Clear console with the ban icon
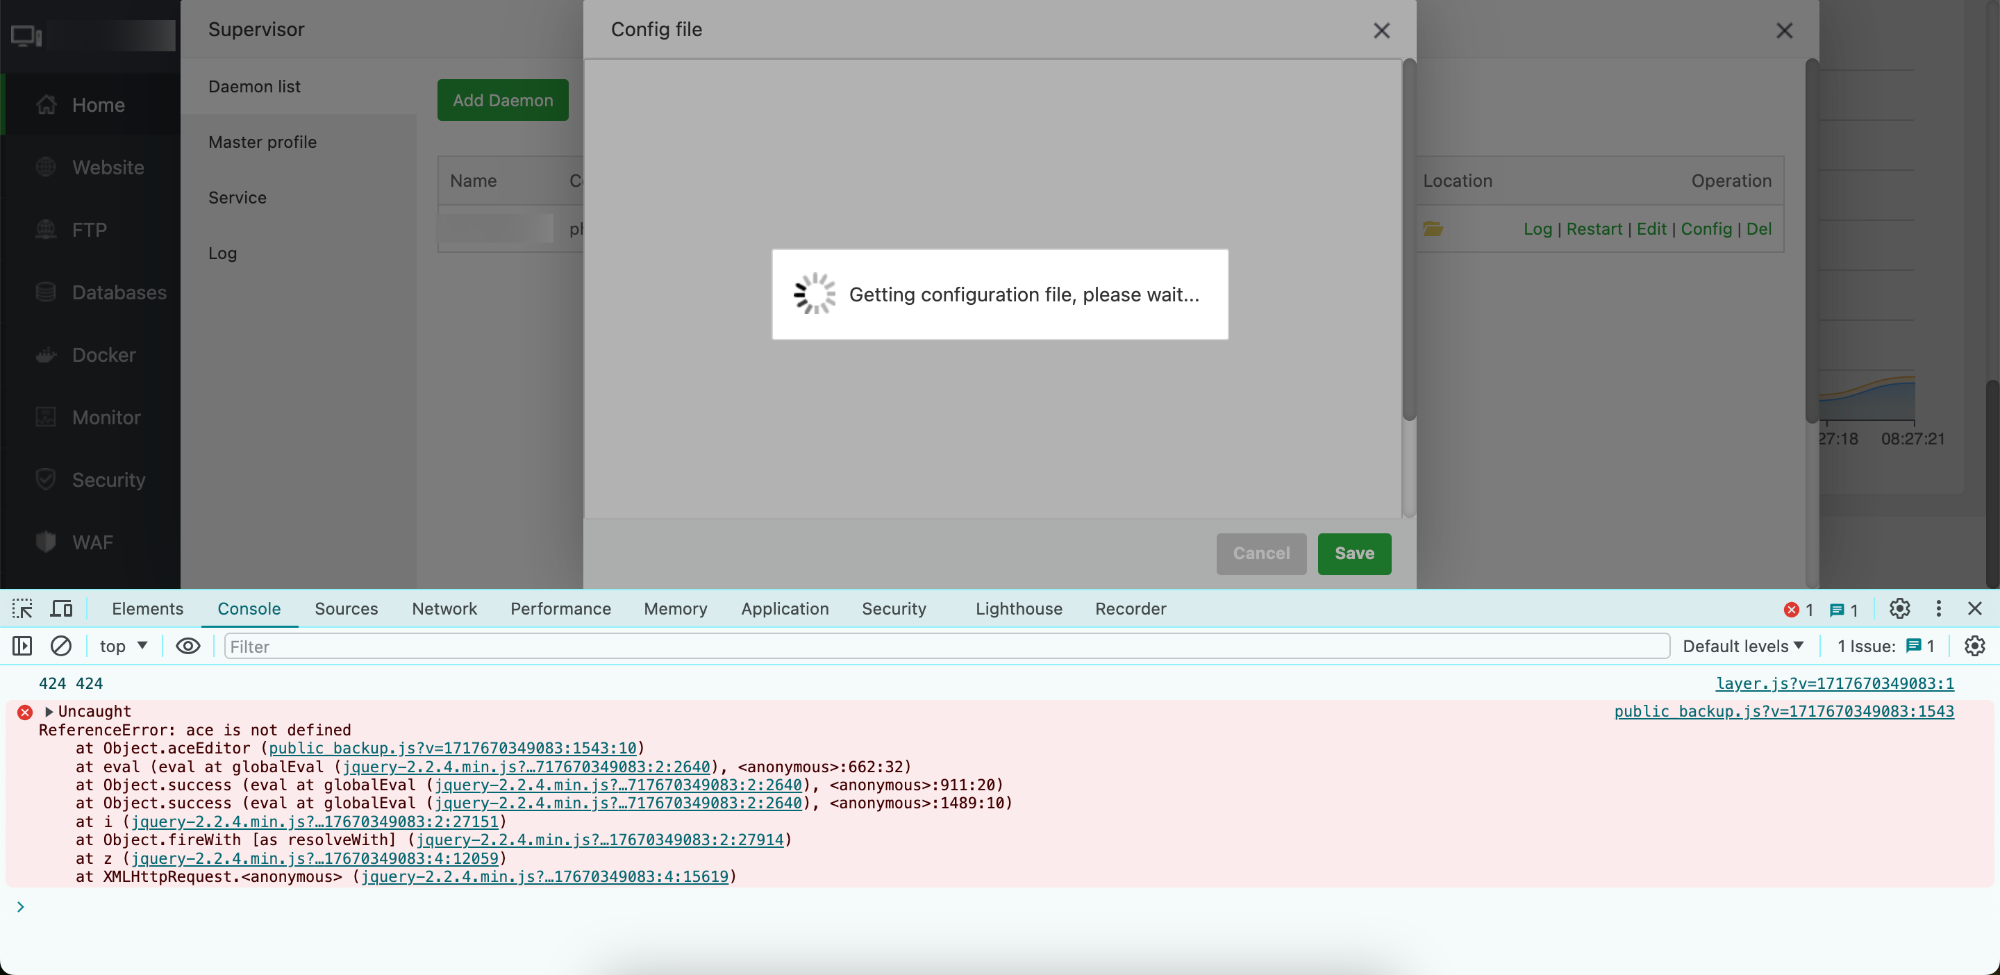The height and width of the screenshot is (975, 2000). click(x=61, y=646)
